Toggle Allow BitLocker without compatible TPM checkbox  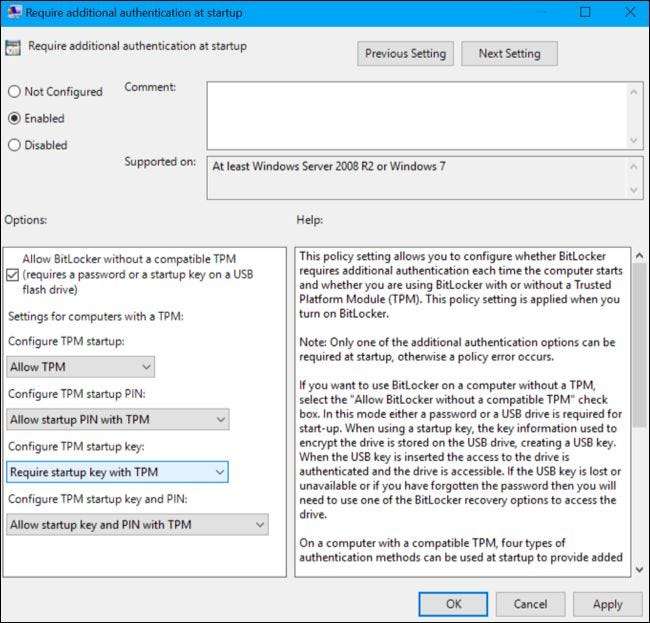pyautogui.click(x=14, y=275)
